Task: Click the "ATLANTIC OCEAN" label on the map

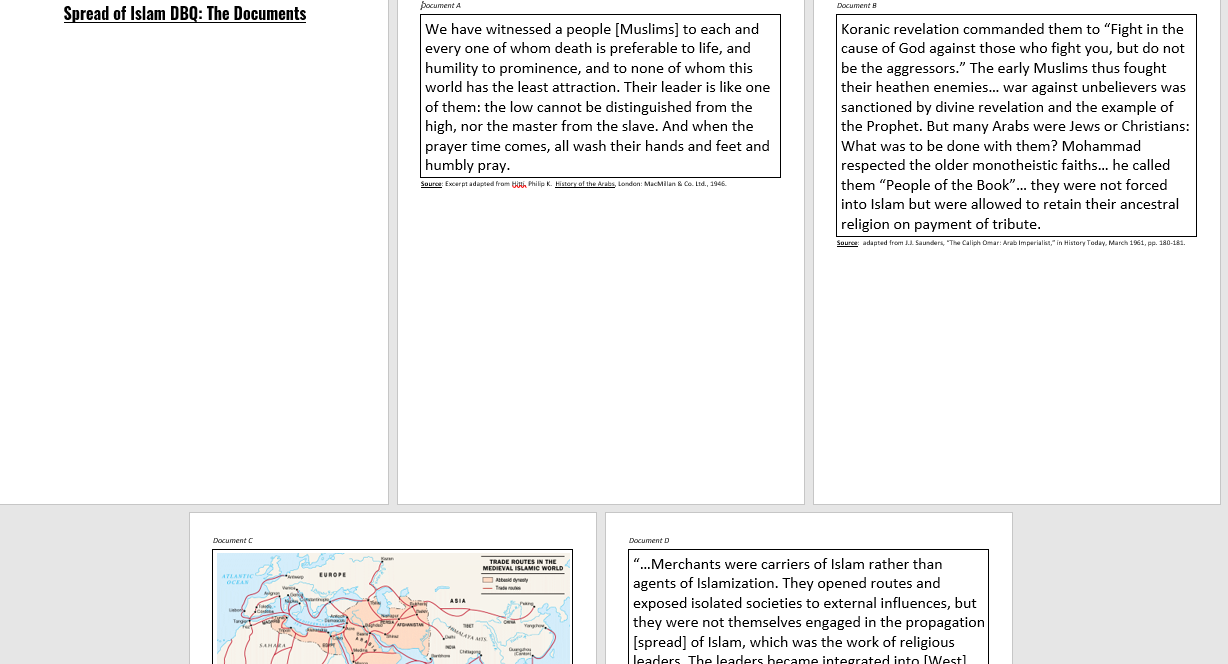Action: [238, 577]
